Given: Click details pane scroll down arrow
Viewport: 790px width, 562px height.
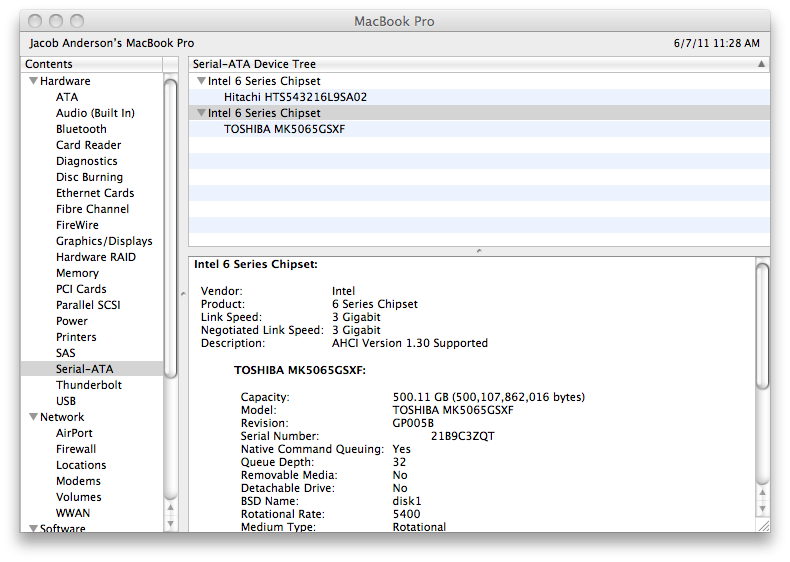Looking at the screenshot, I should (x=763, y=509).
